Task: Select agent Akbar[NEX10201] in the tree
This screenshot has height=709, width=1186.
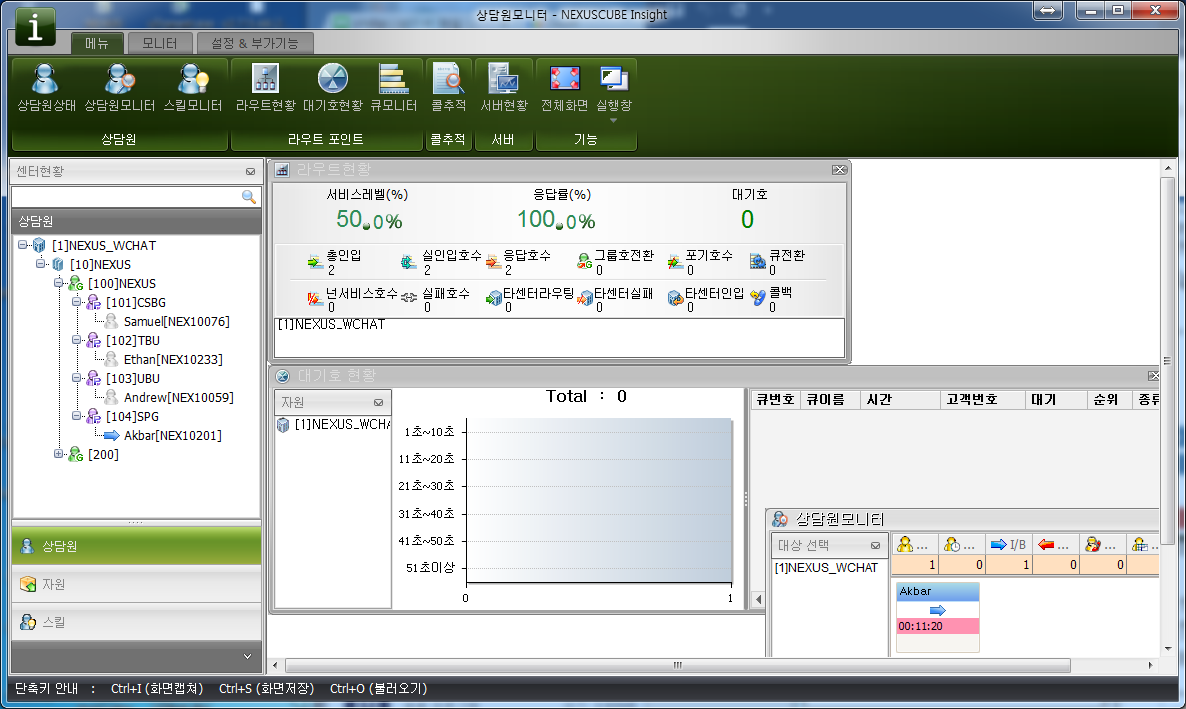Action: pyautogui.click(x=172, y=435)
